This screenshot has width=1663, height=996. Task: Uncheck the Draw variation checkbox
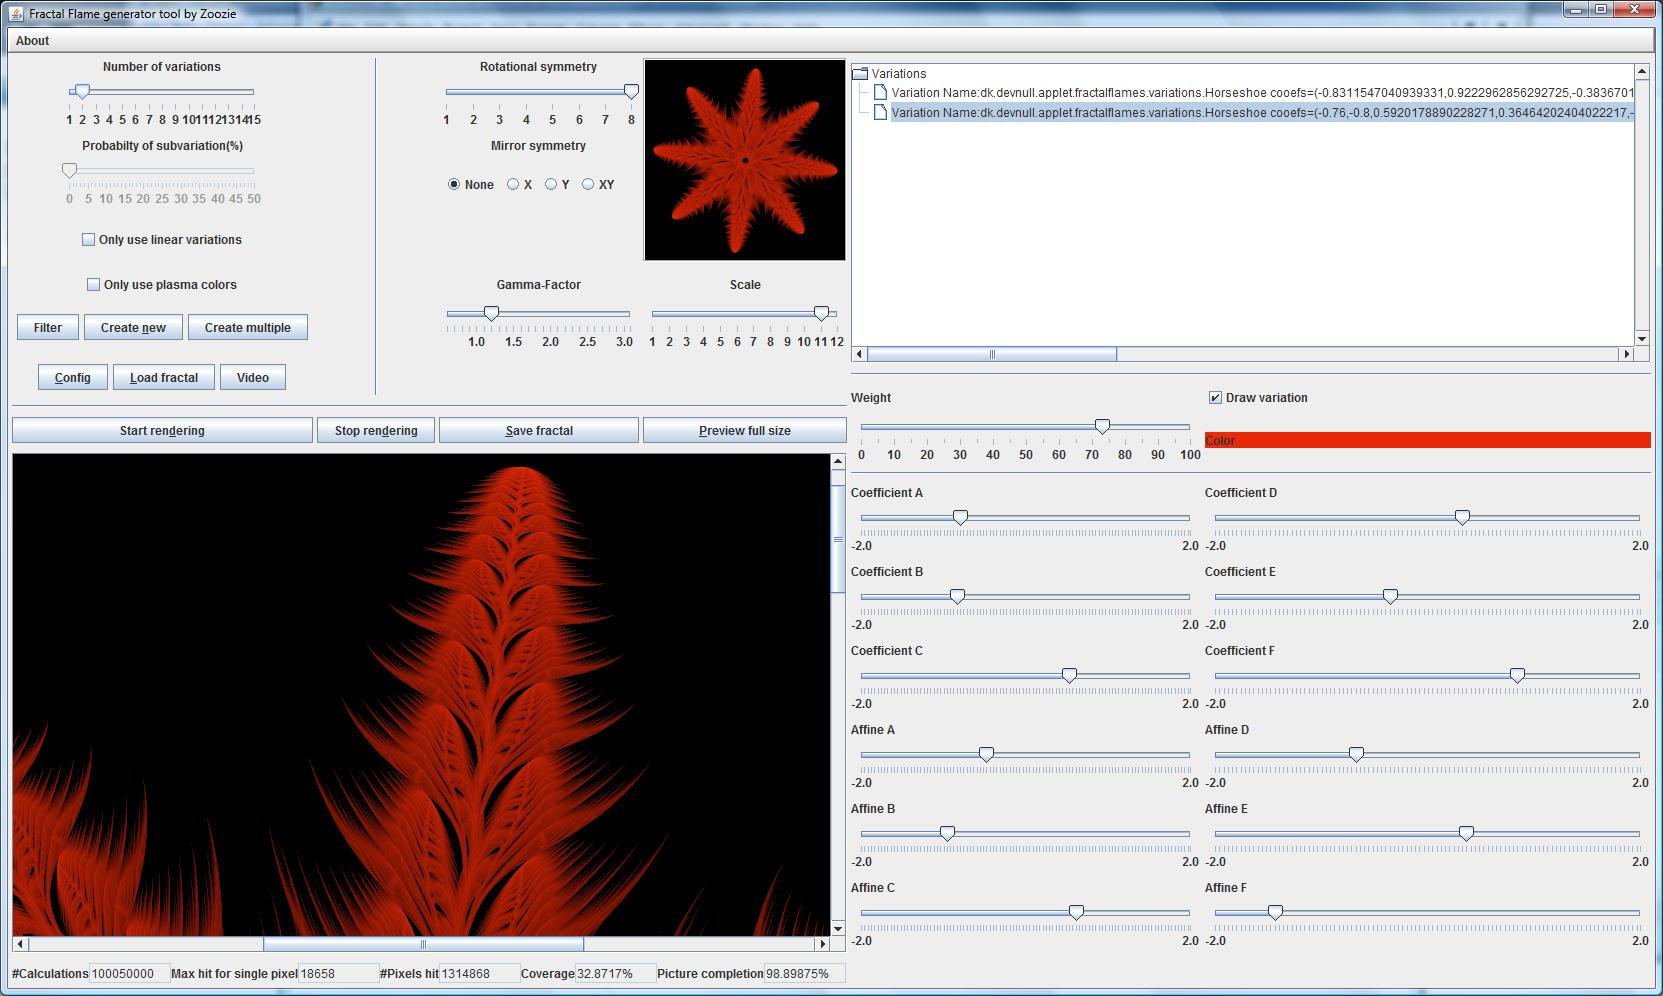[x=1215, y=398]
